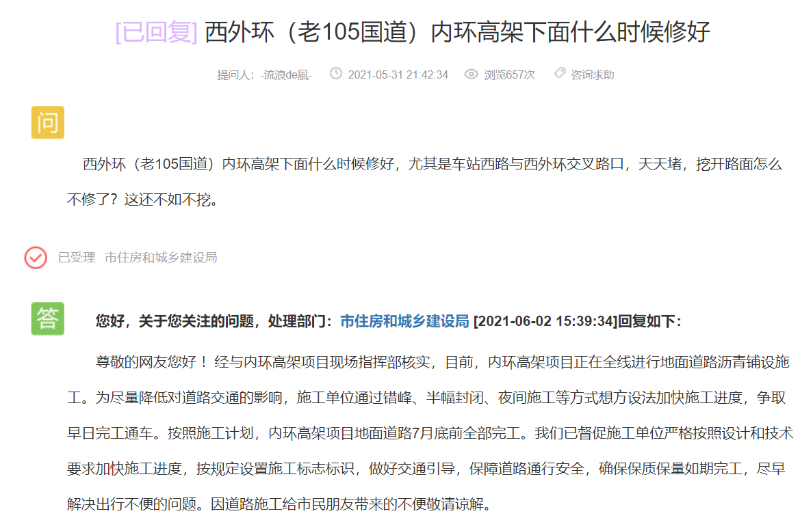The width and height of the screenshot is (800, 520).
Task: Click the phrase 内环高架项目地面道路7月底前全部完工
Action: point(395,433)
